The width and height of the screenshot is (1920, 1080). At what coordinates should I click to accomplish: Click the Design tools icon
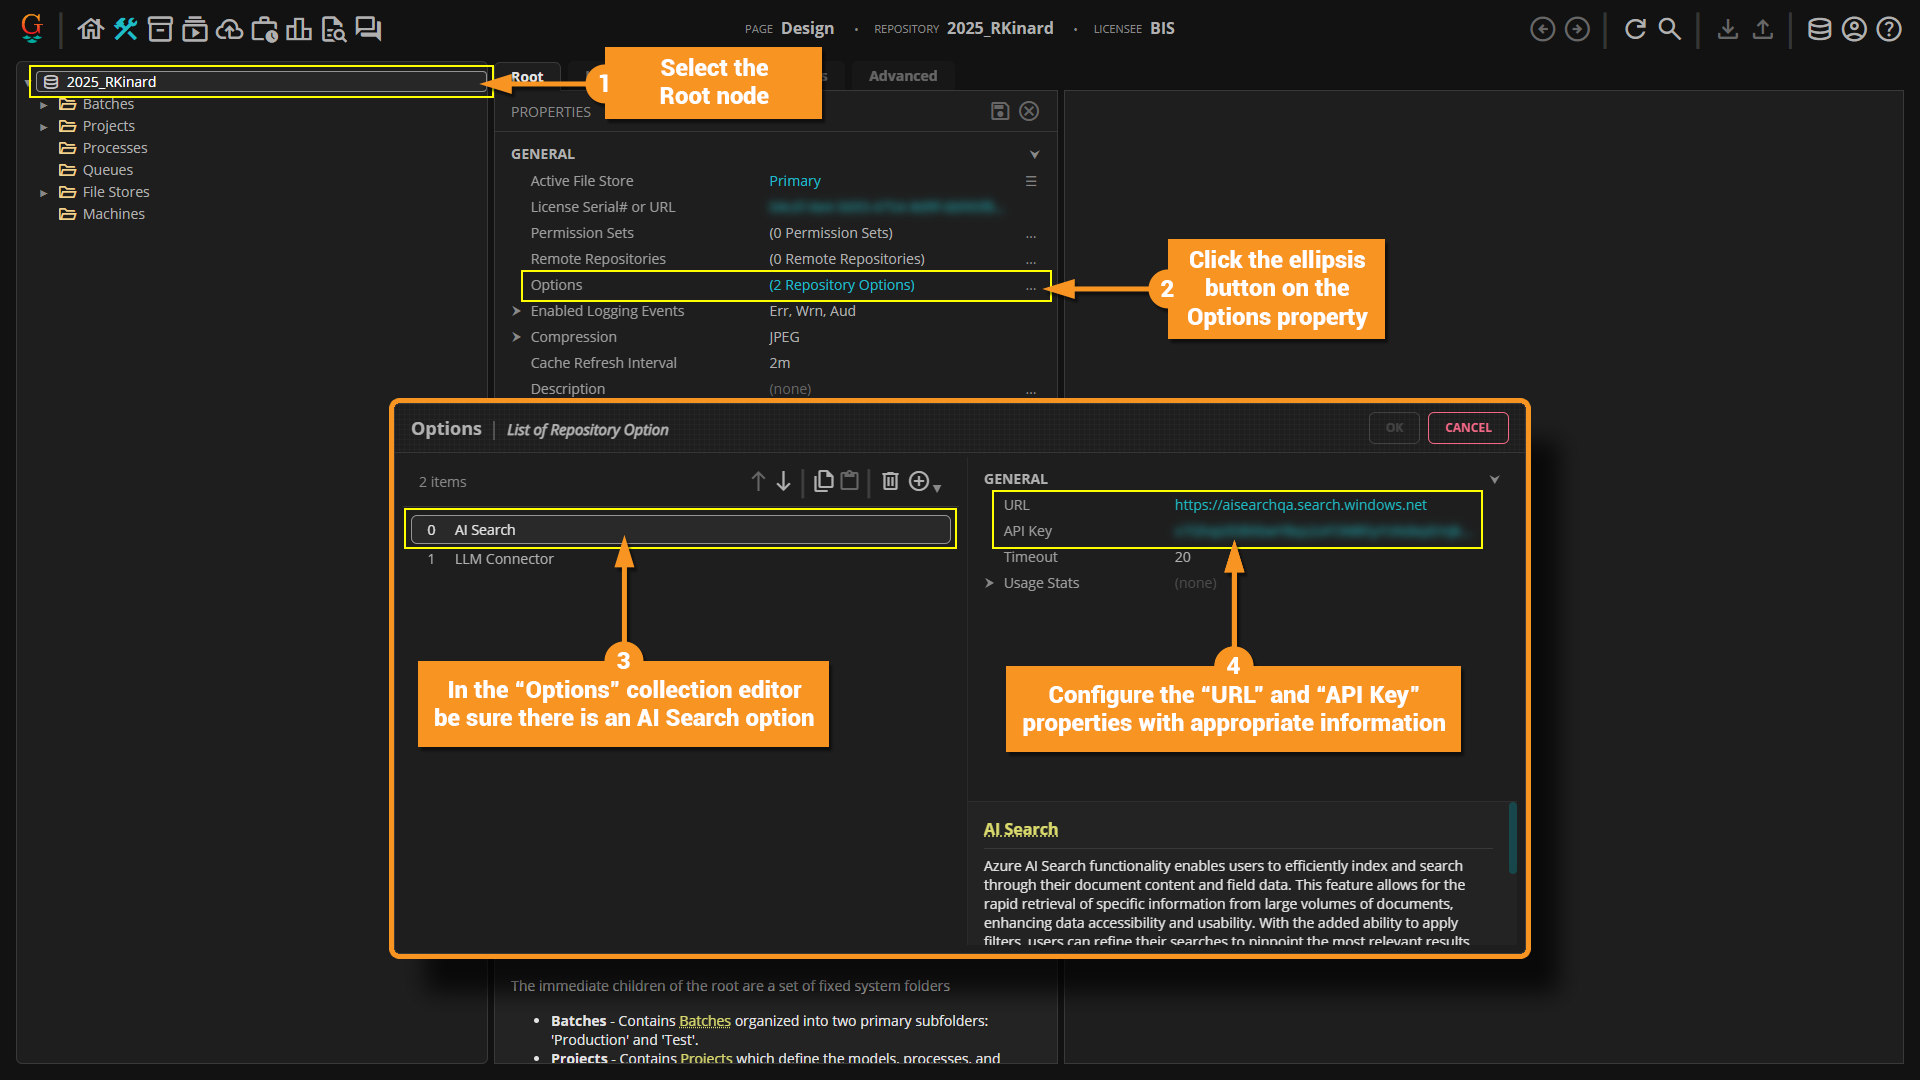coord(125,29)
